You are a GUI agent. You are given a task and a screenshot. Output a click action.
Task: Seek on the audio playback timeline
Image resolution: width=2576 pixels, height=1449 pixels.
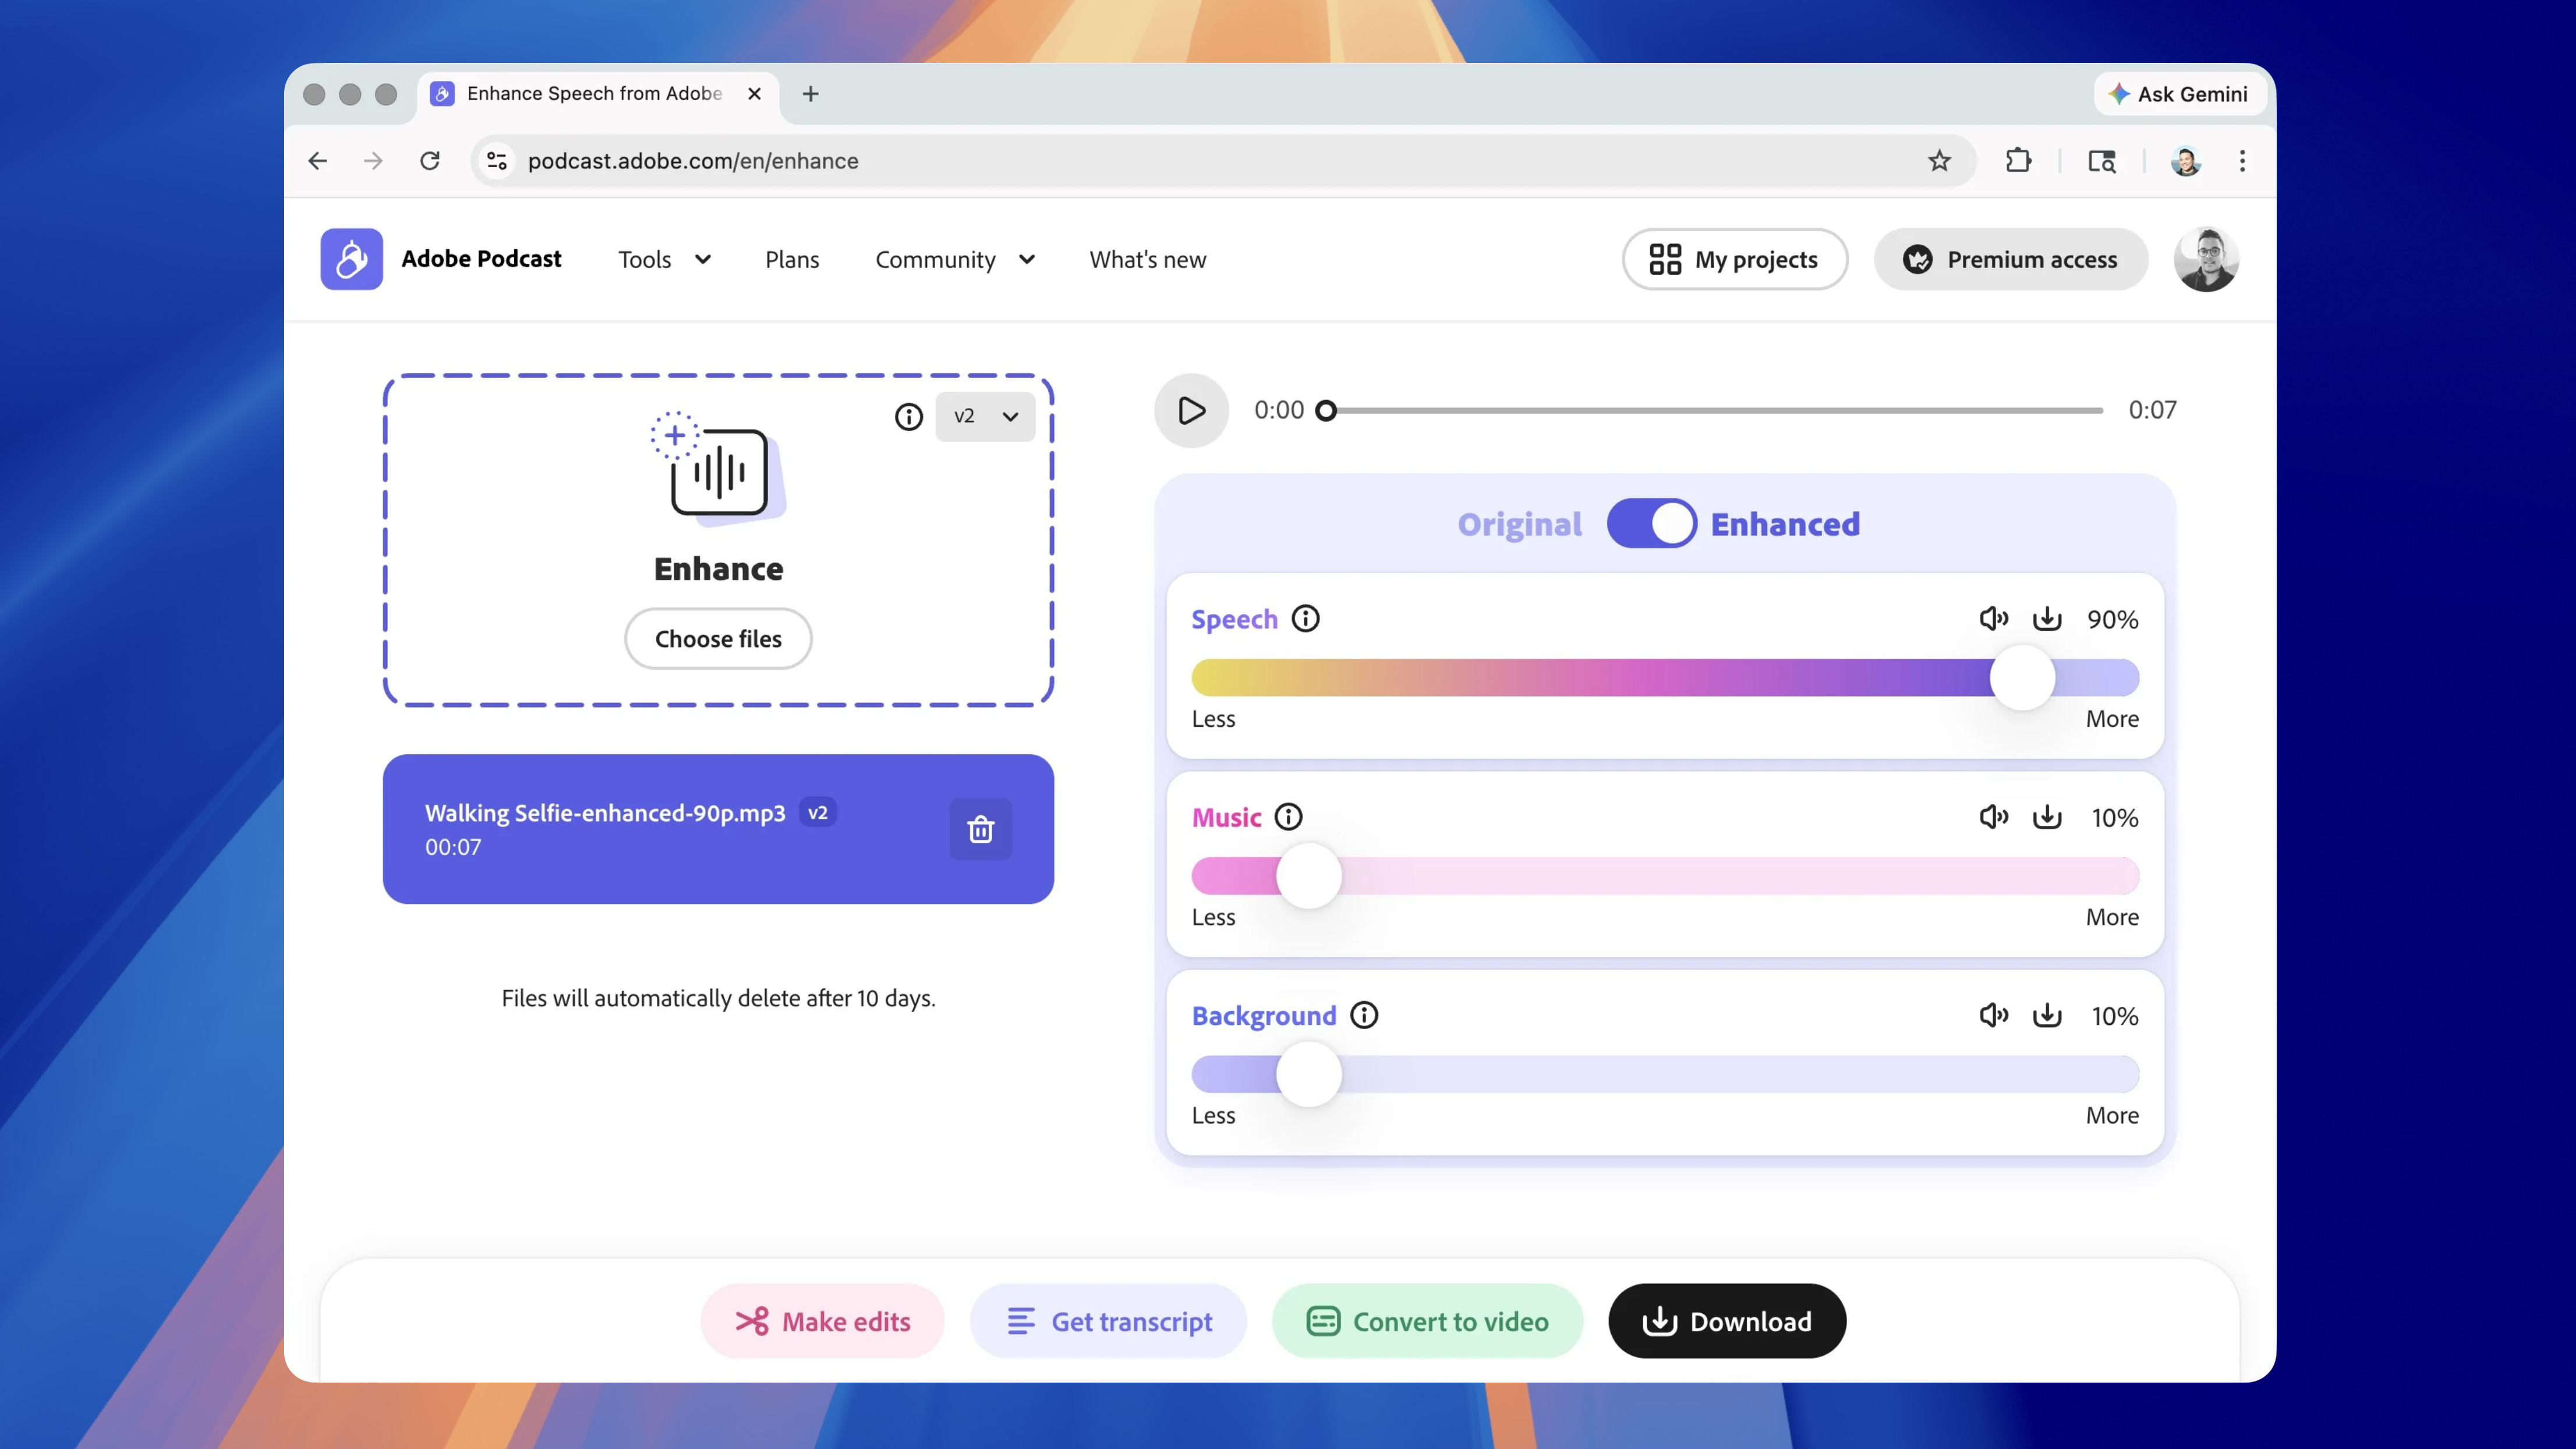(x=1710, y=410)
